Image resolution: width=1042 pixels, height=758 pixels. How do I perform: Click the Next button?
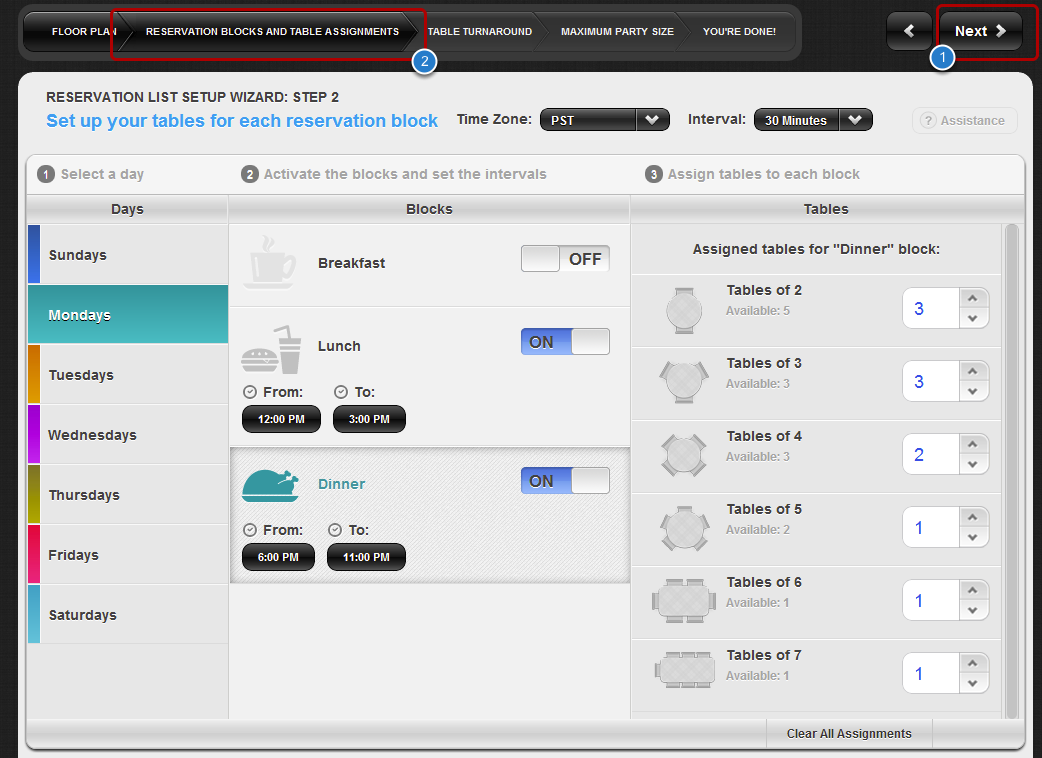[x=980, y=31]
